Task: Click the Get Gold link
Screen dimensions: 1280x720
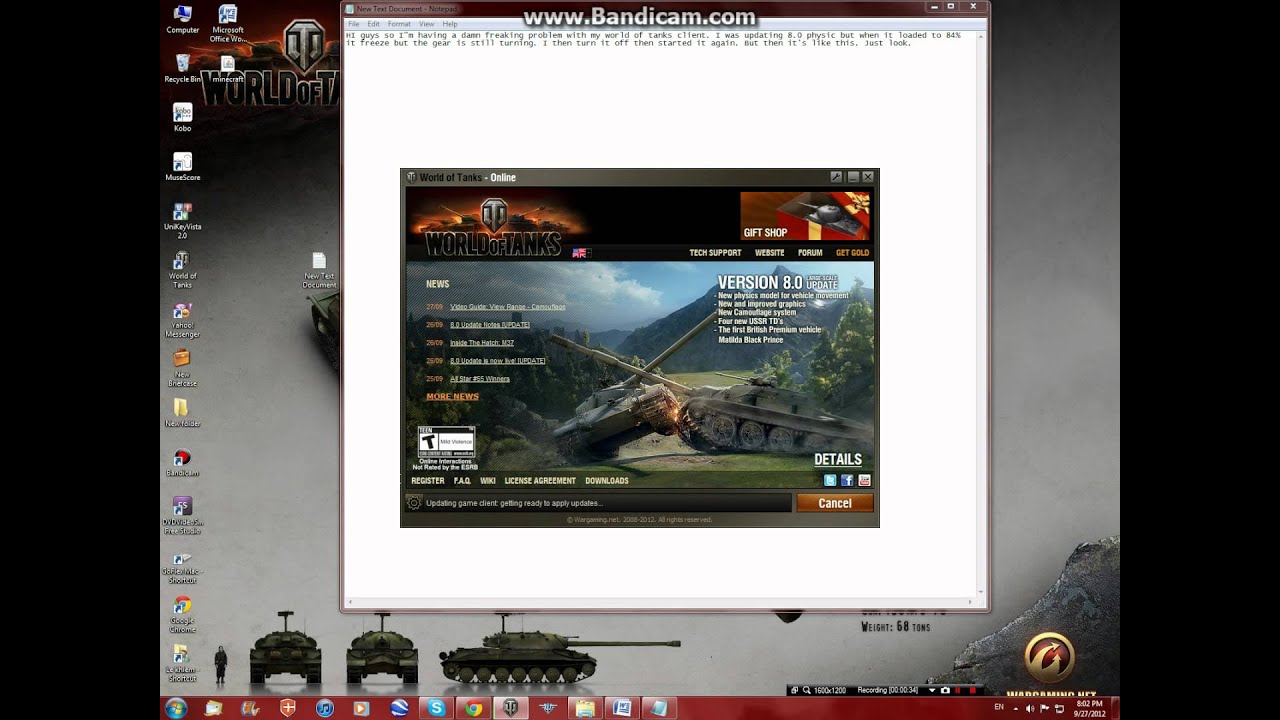Action: (852, 253)
